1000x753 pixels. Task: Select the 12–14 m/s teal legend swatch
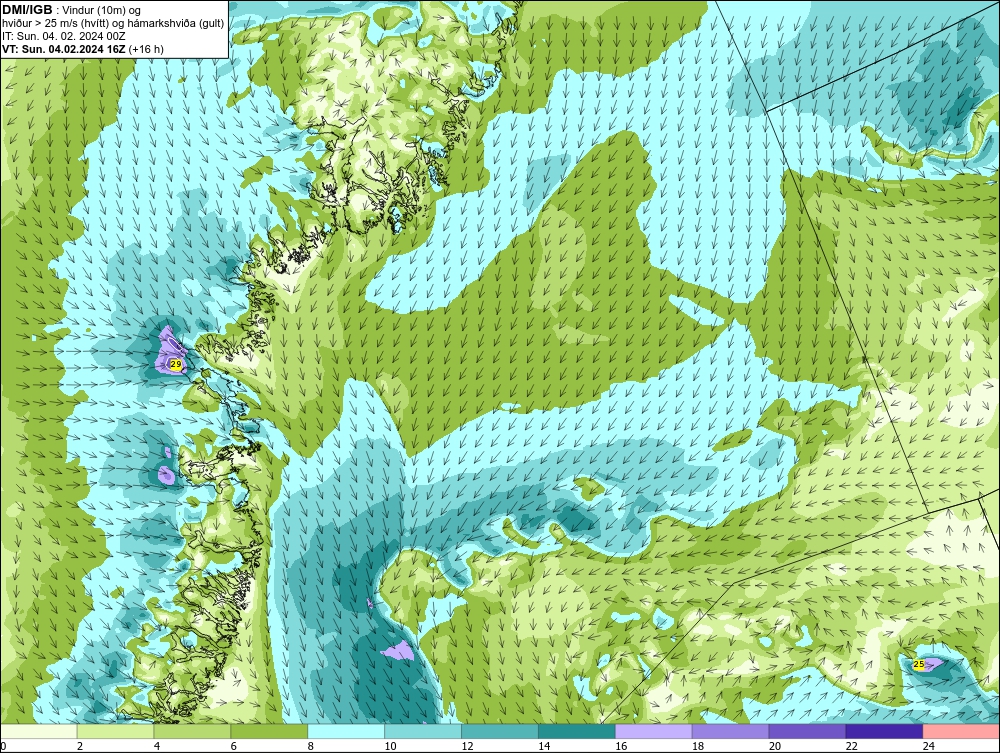[500, 731]
